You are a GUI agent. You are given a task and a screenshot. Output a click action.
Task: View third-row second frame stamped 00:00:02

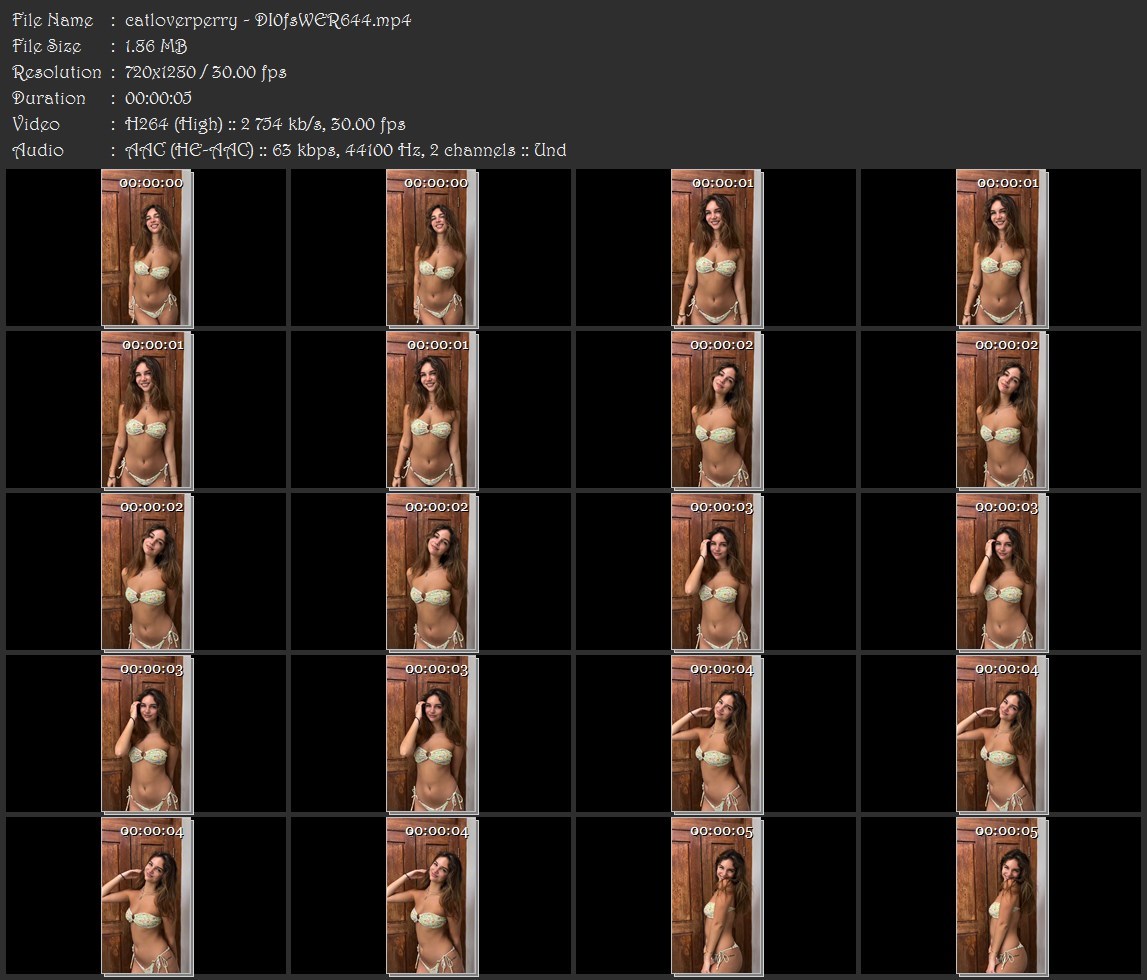(432, 572)
